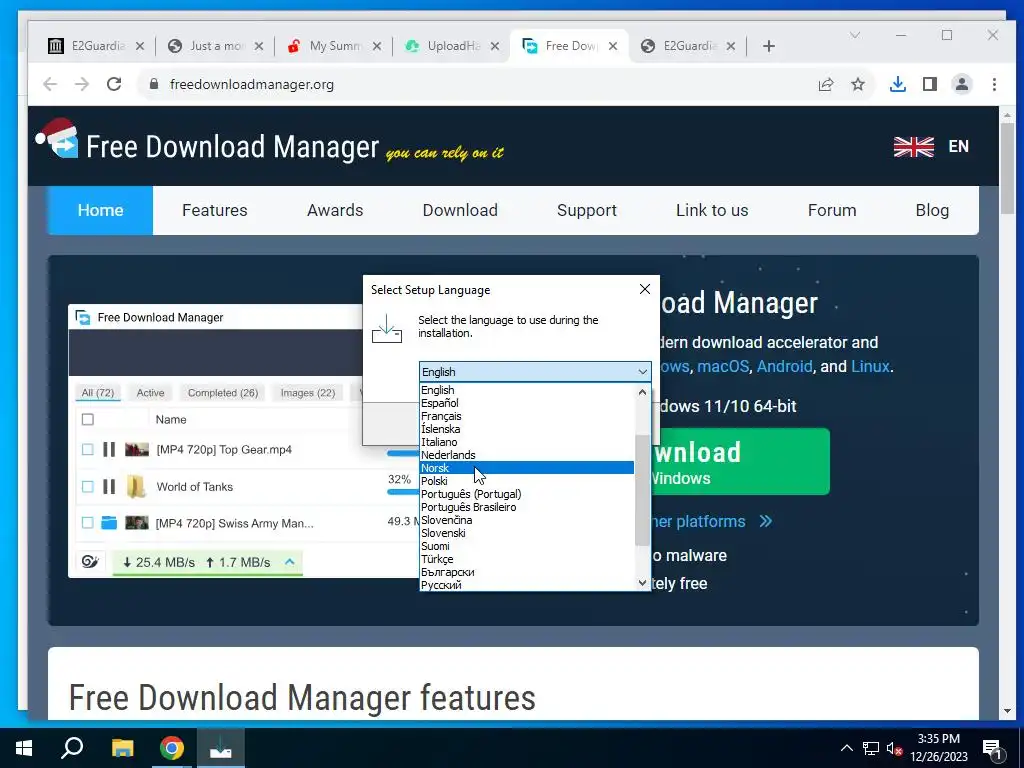This screenshot has height=768, width=1024.
Task: Open the Chrome profile avatar
Action: (962, 84)
